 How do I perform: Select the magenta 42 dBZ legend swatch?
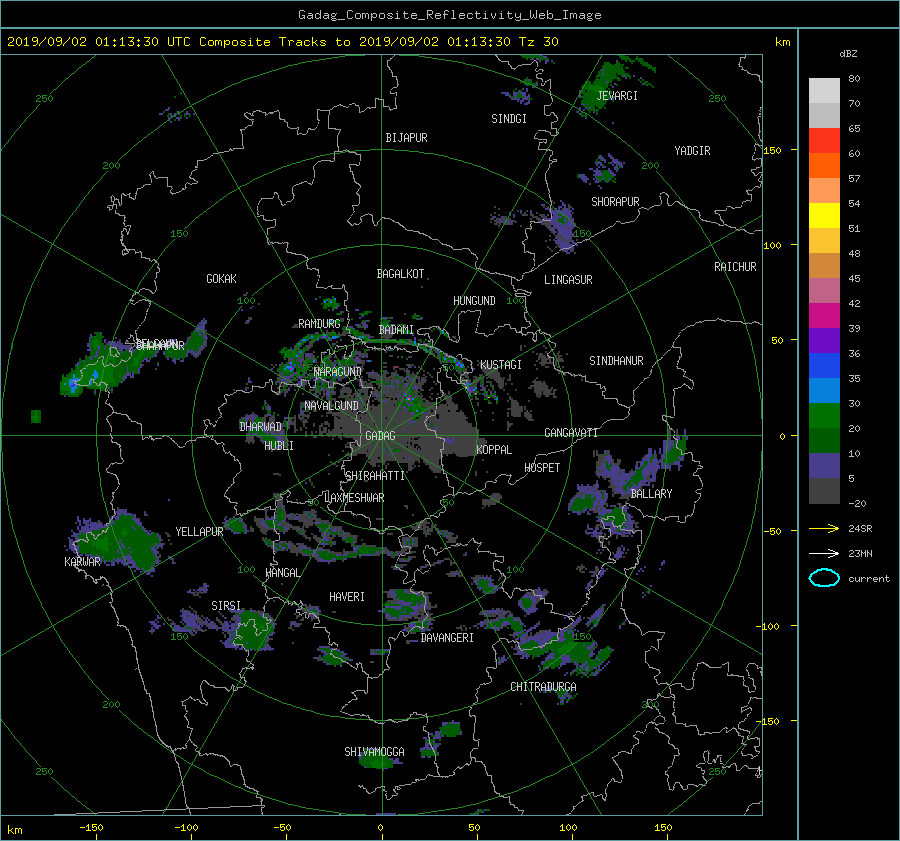[x=824, y=315]
